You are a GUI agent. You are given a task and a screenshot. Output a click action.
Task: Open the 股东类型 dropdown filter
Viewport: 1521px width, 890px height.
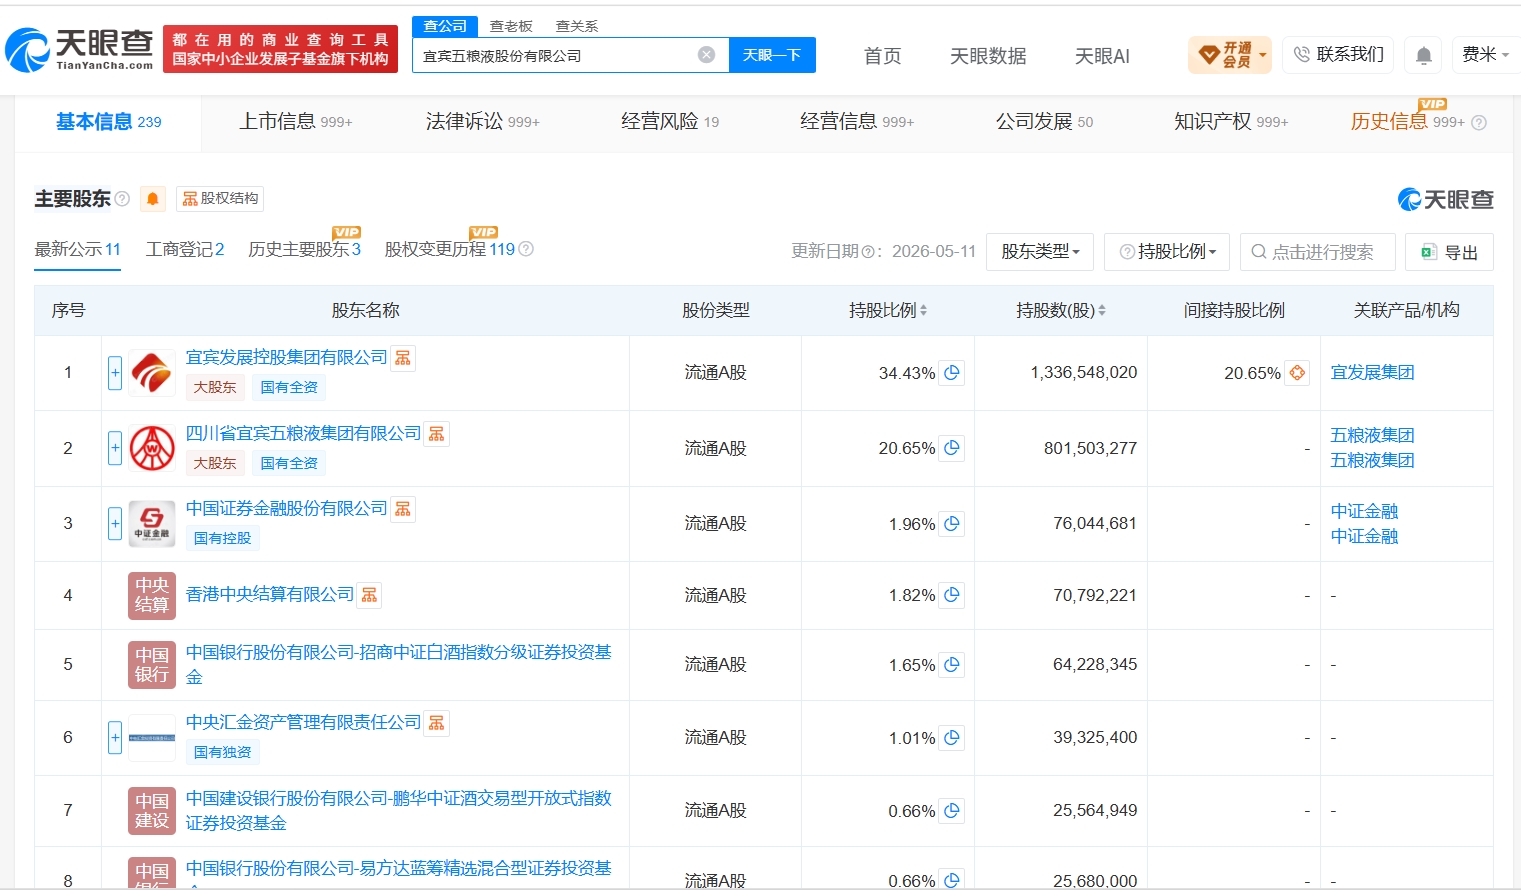click(x=1040, y=252)
